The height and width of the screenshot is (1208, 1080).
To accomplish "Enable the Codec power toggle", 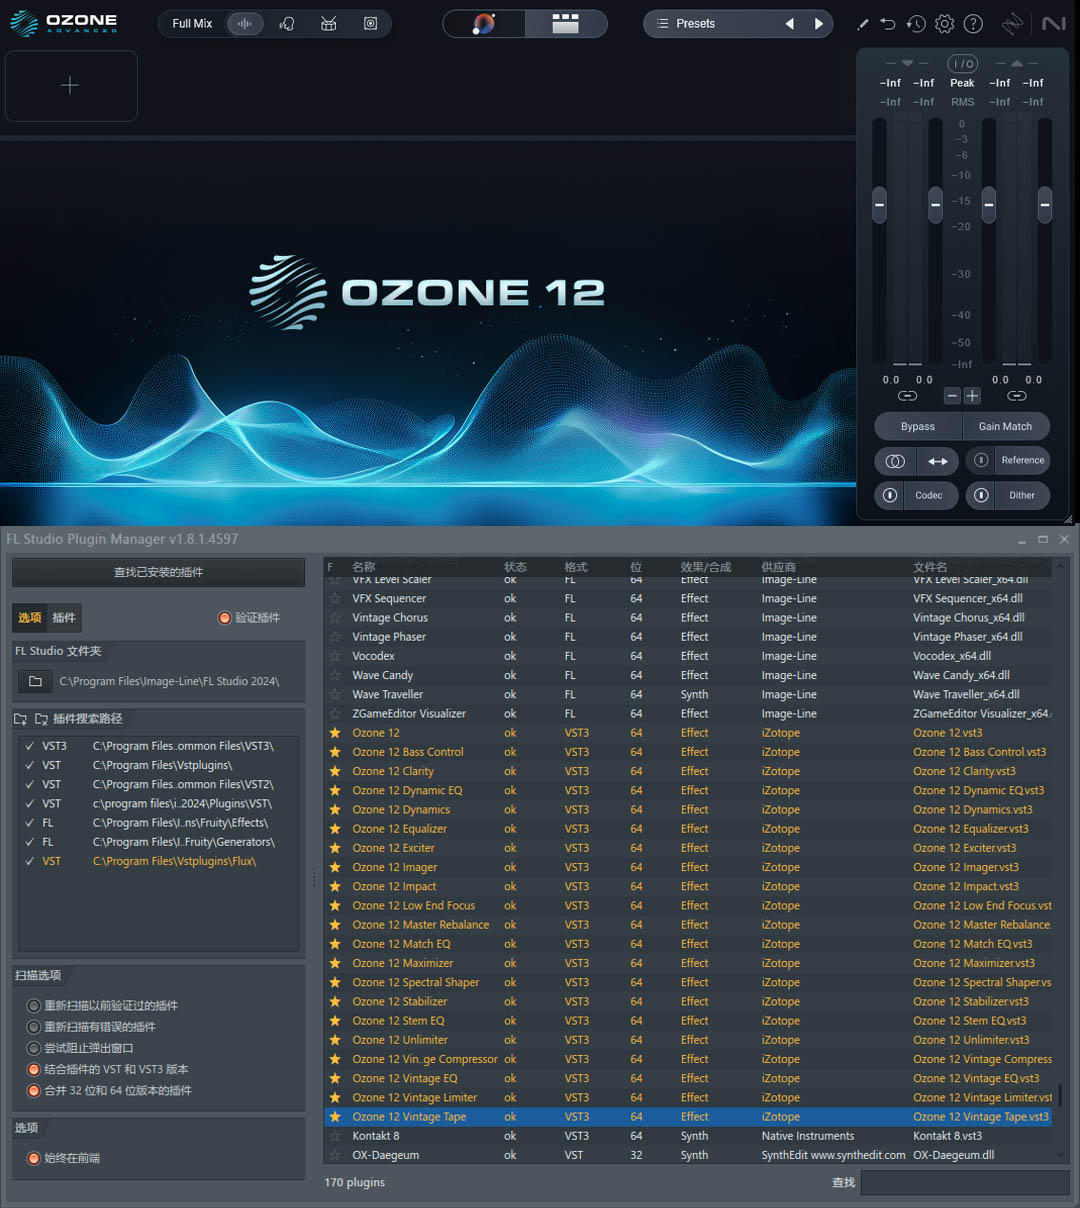I will click(890, 495).
